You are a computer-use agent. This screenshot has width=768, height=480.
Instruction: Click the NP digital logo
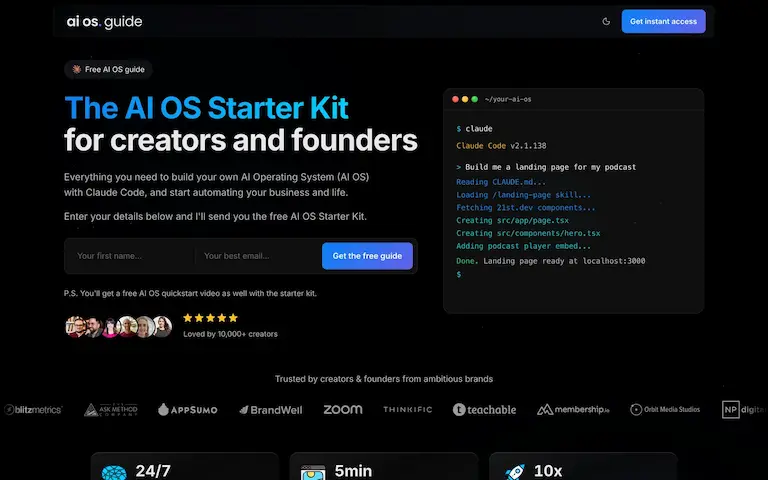click(x=744, y=409)
